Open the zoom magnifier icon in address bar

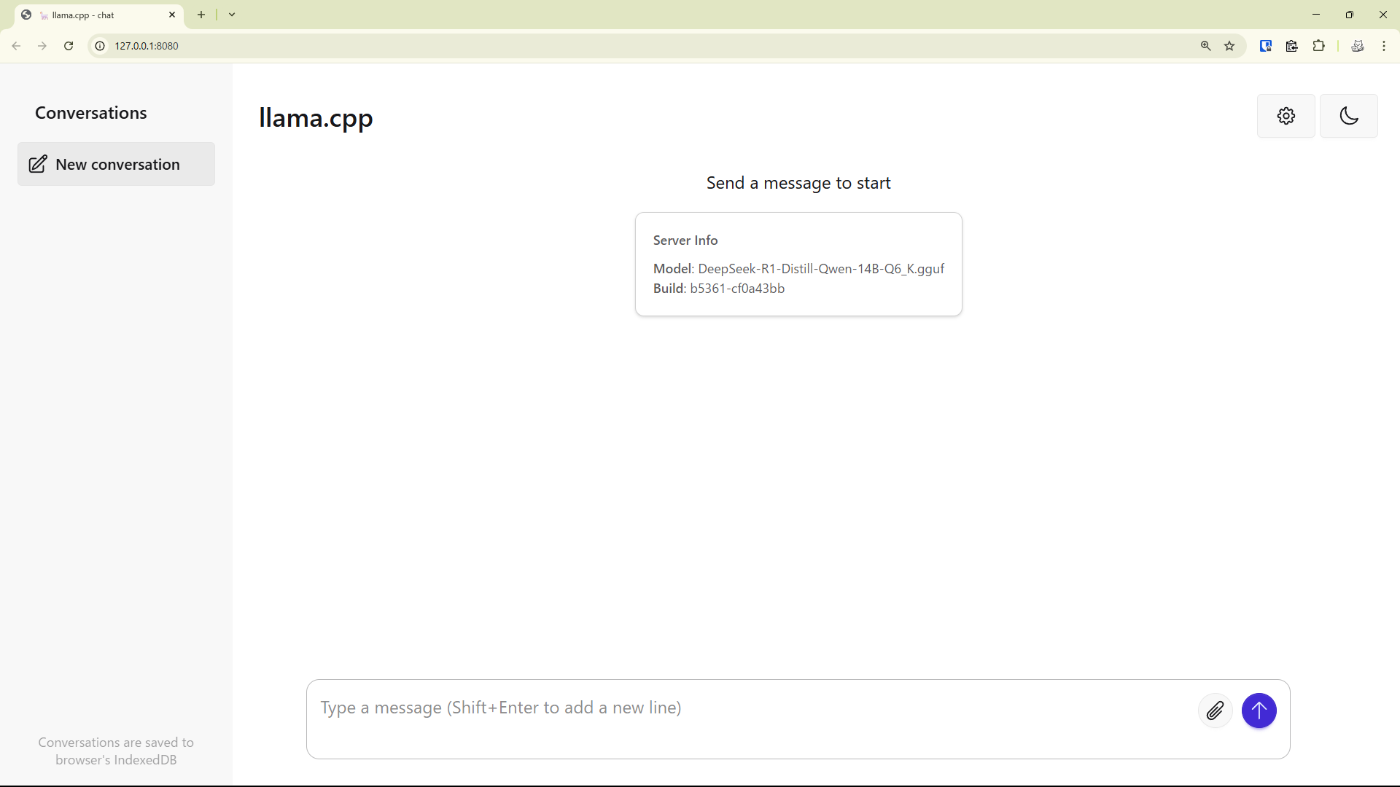pos(1206,46)
